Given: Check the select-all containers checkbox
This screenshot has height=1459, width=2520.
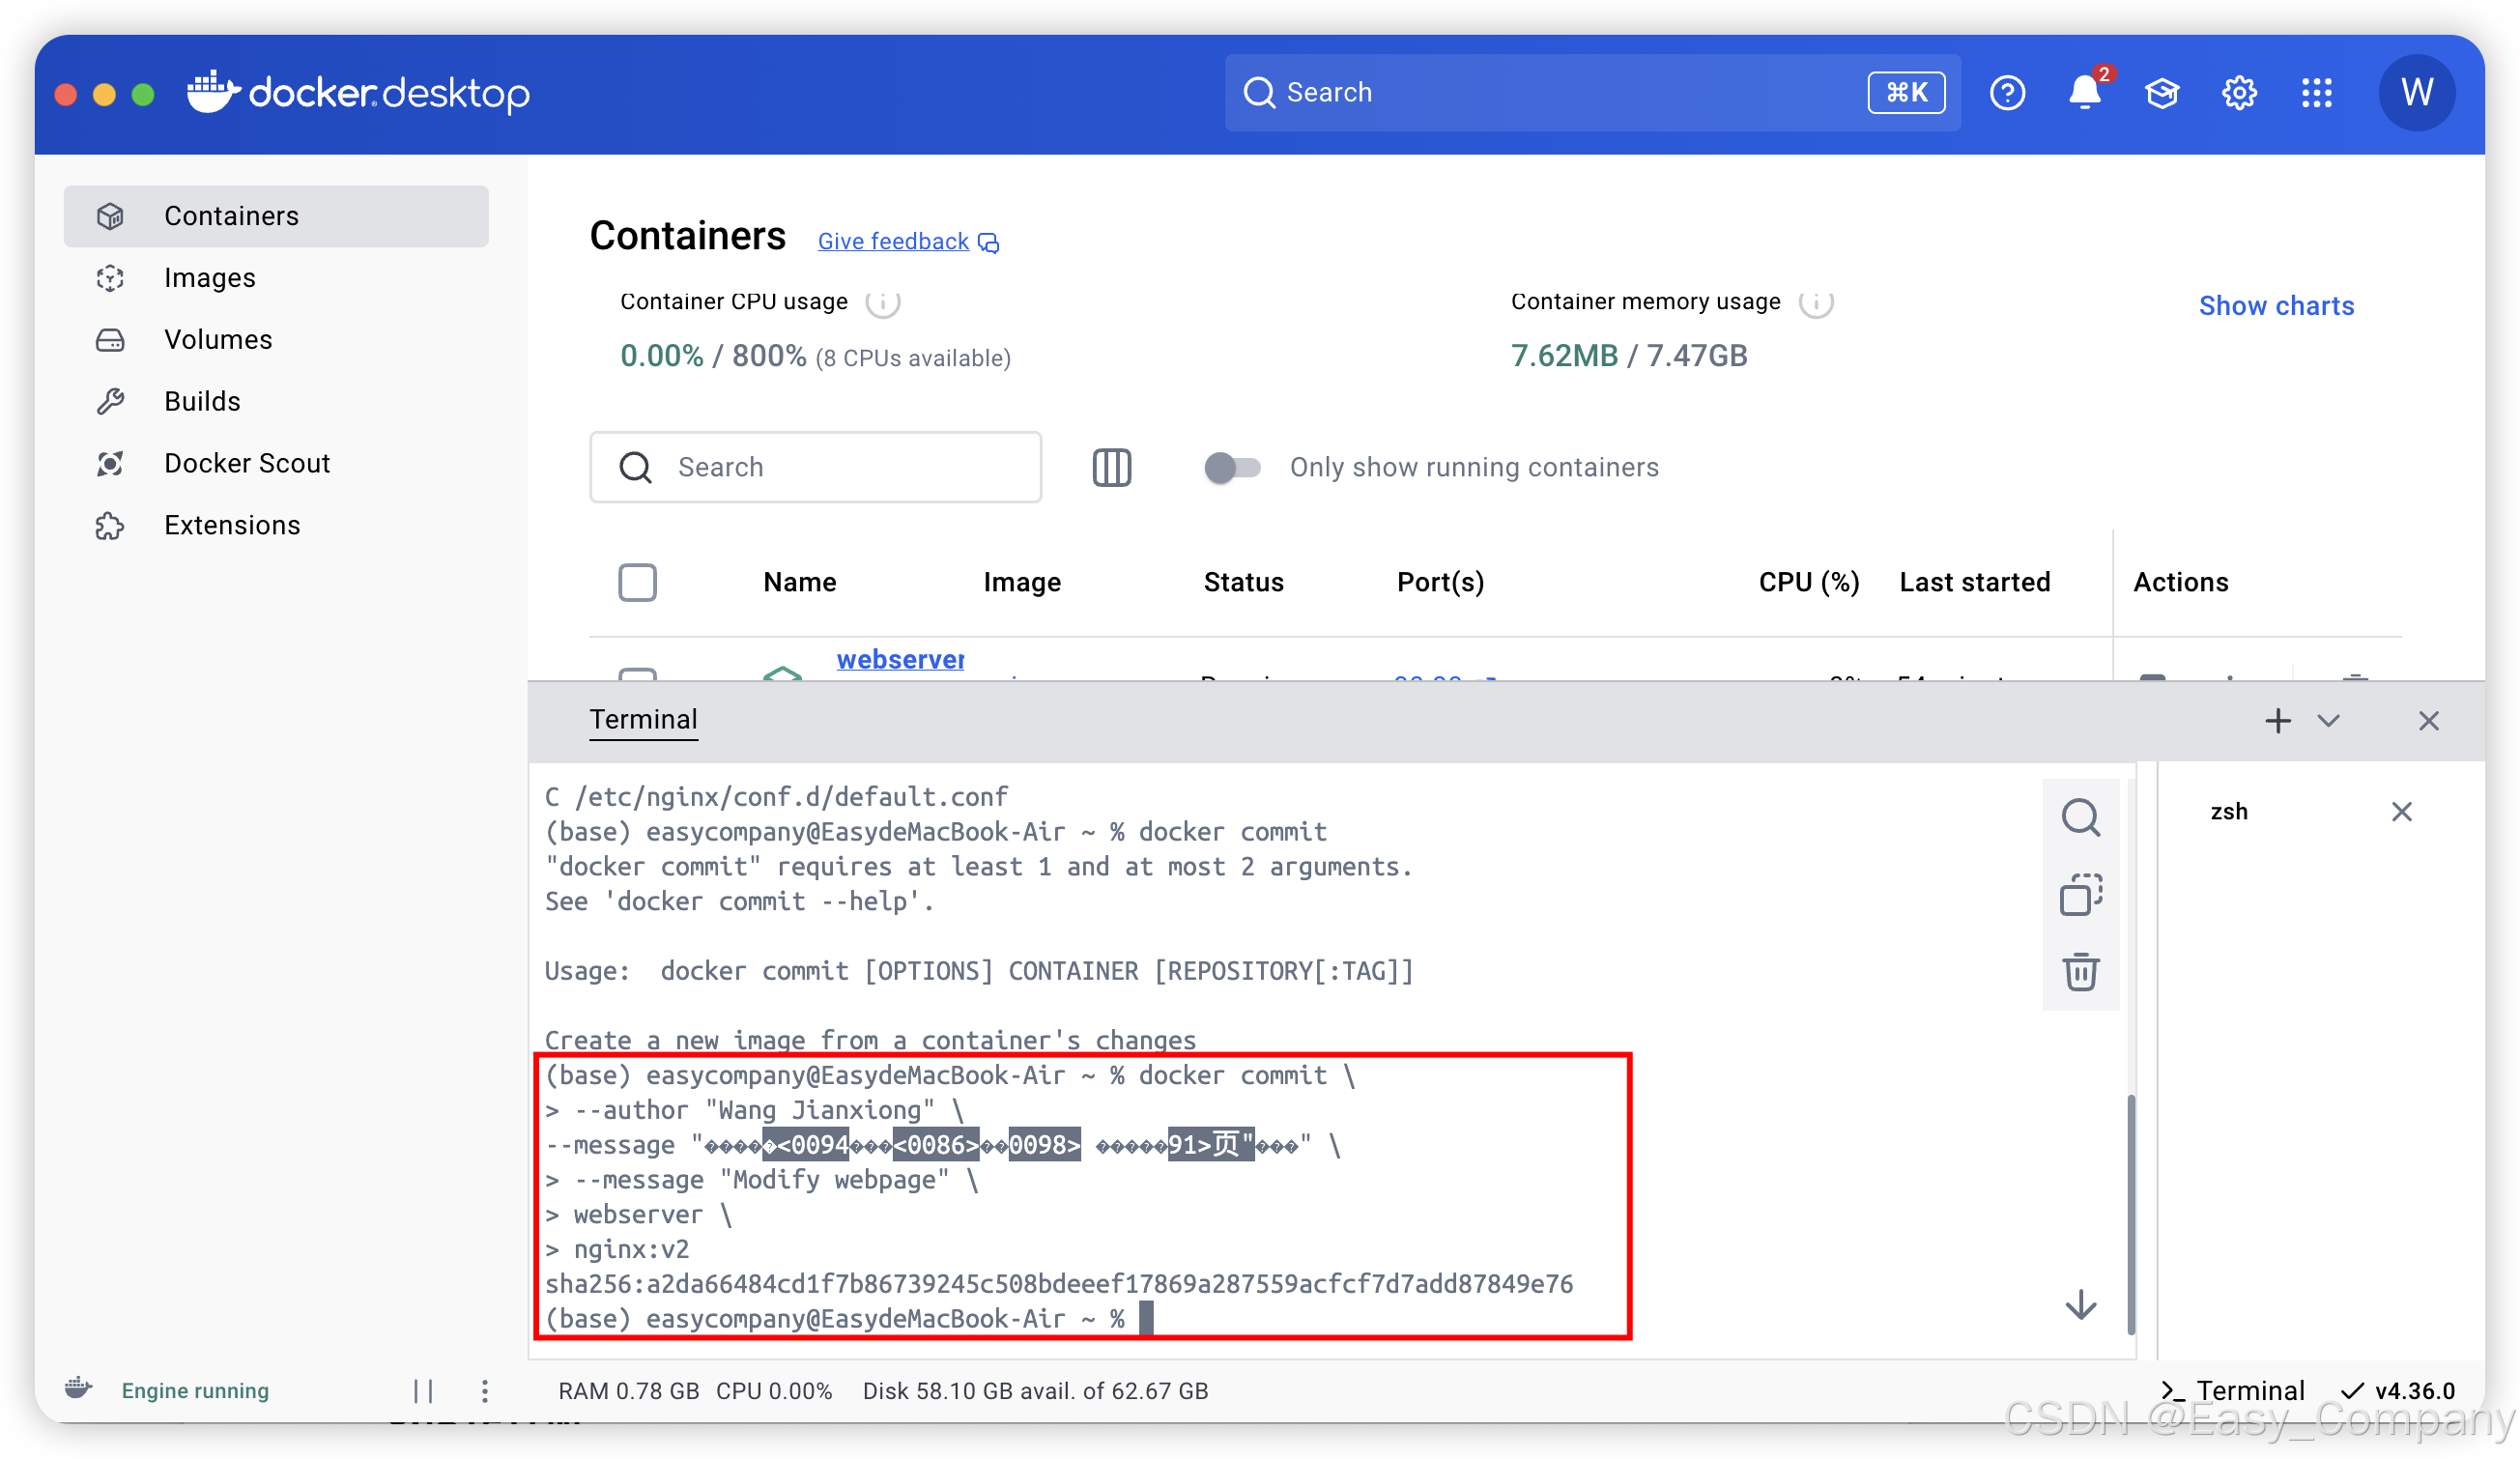Looking at the screenshot, I should (x=637, y=582).
